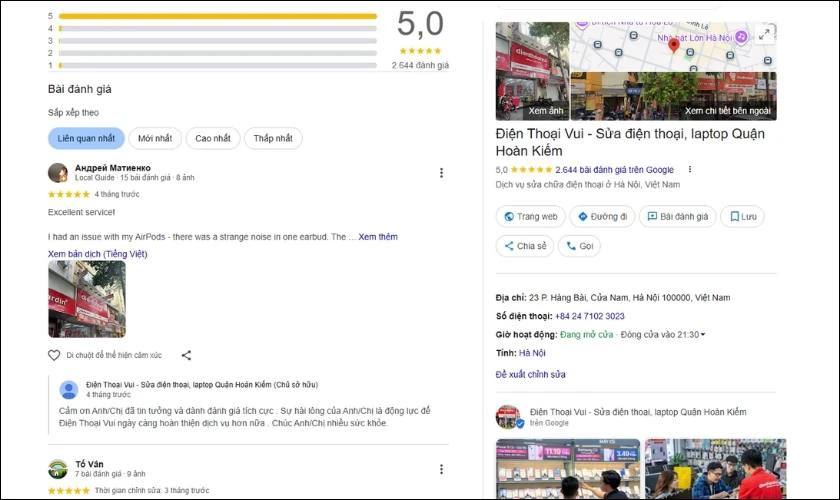The width and height of the screenshot is (840, 500).
Task: Open the review's storefront photo thumbnail
Action: coord(87,299)
